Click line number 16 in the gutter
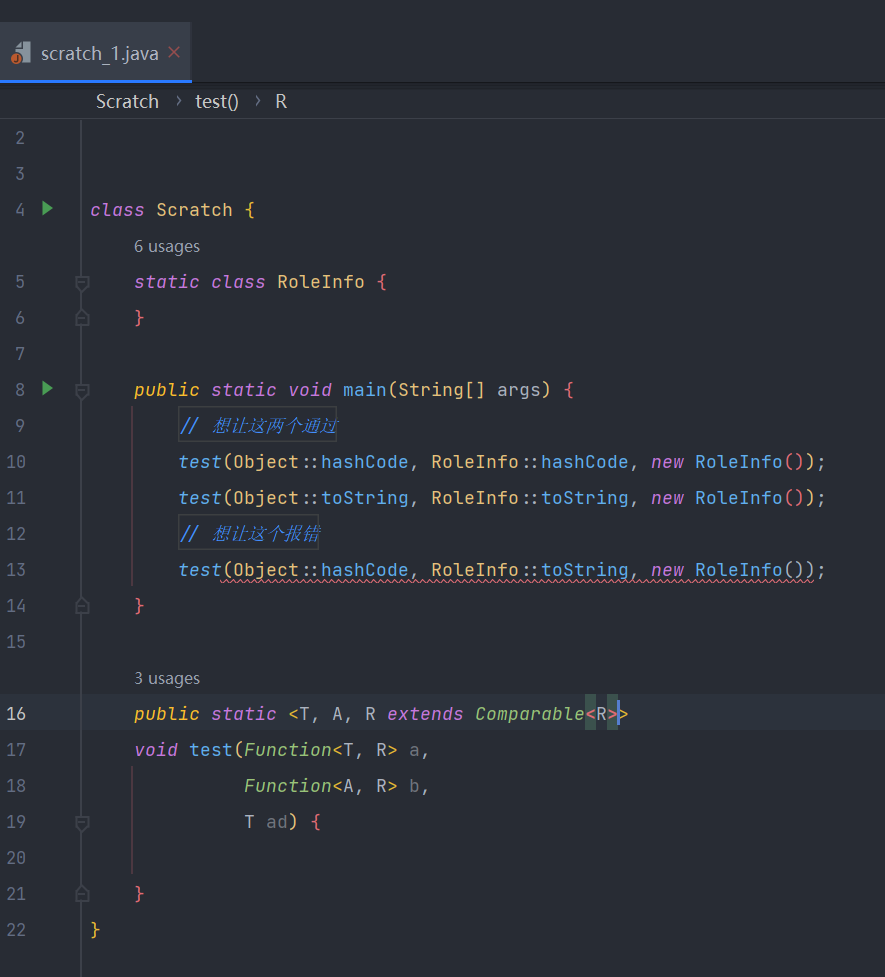Image resolution: width=885 pixels, height=977 pixels. pos(16,714)
